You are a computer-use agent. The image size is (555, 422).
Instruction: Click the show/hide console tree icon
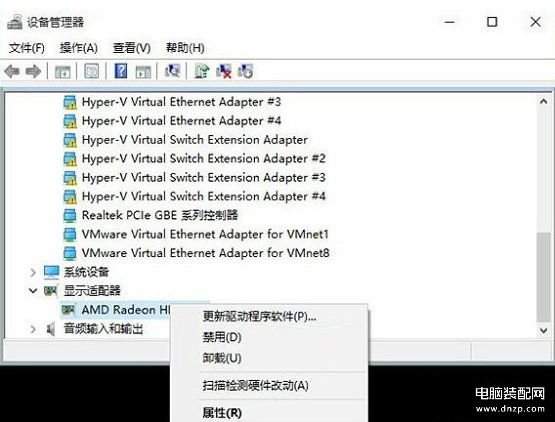(x=63, y=72)
